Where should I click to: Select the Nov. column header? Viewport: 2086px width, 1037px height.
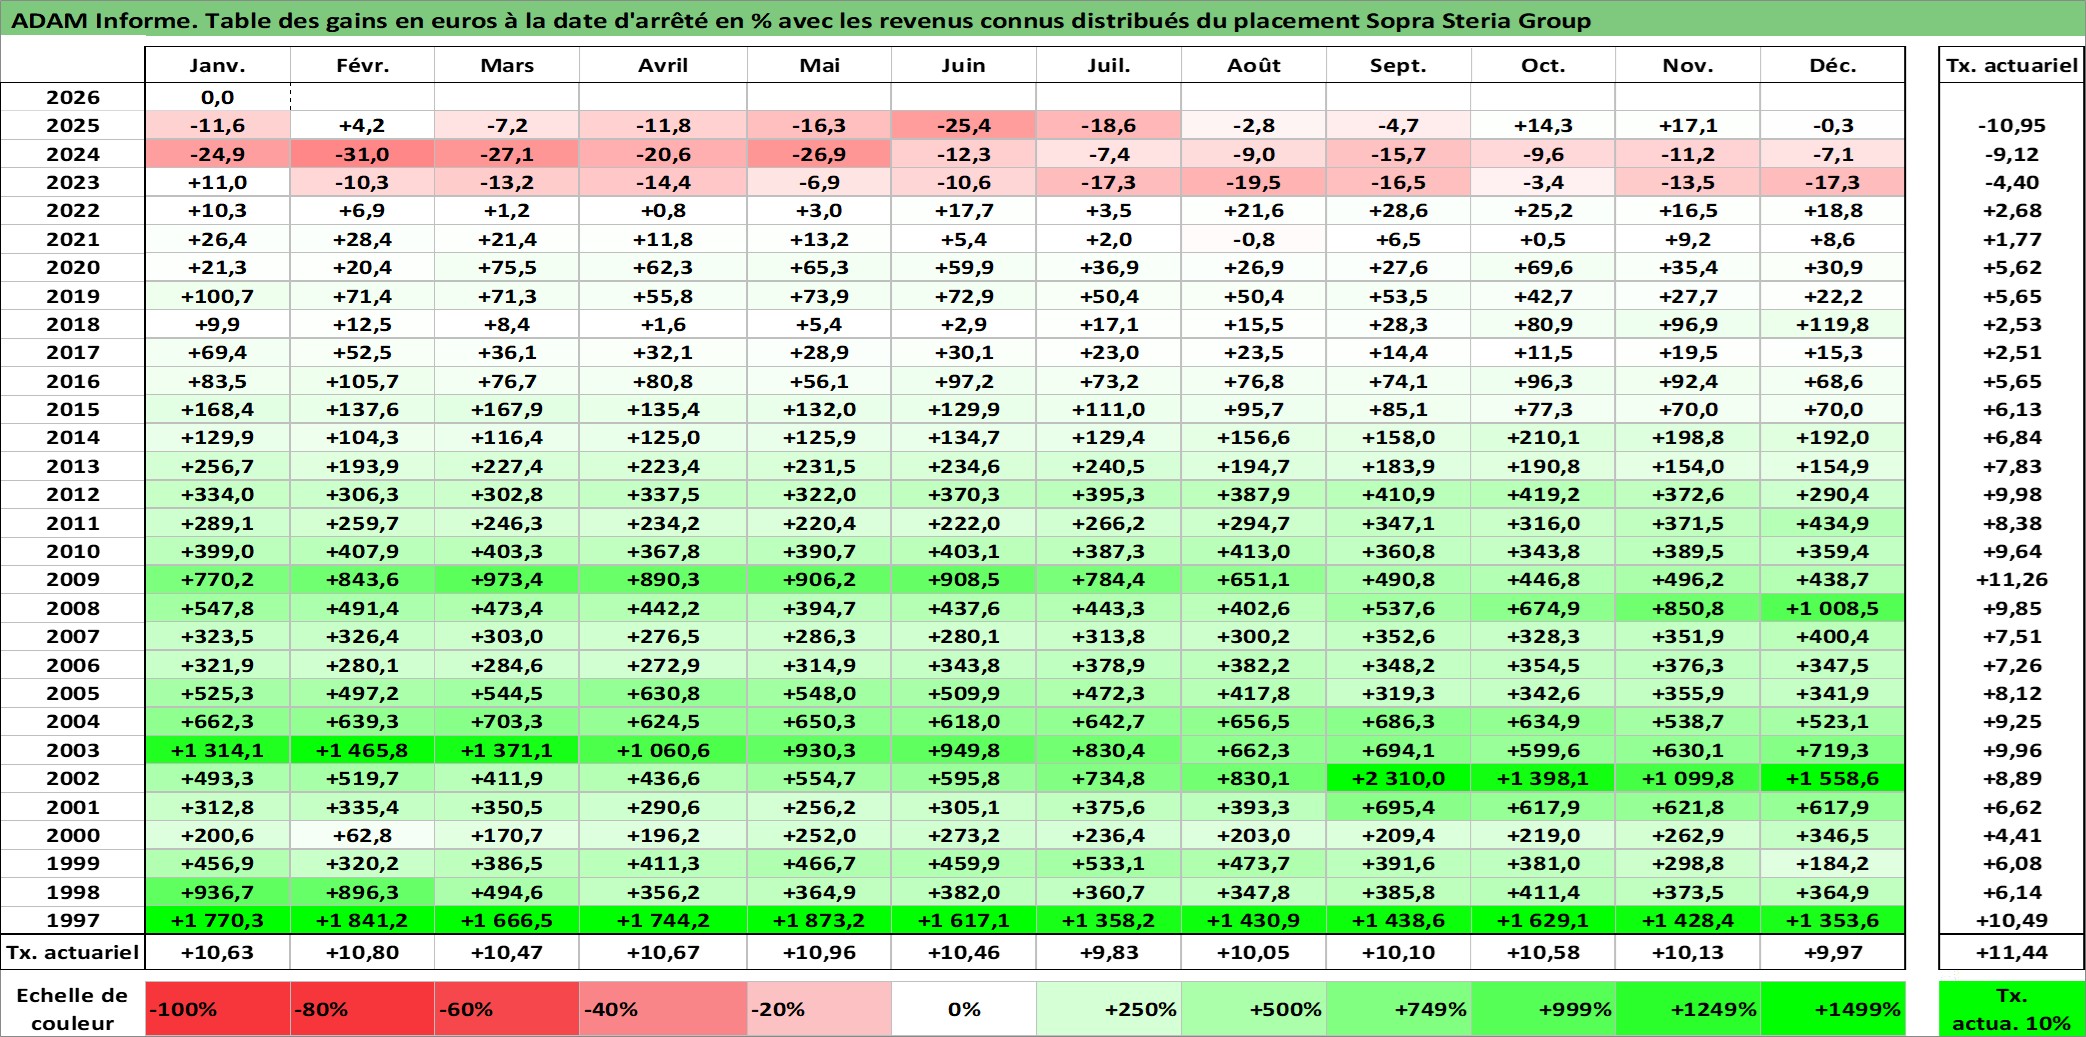[x=1688, y=65]
